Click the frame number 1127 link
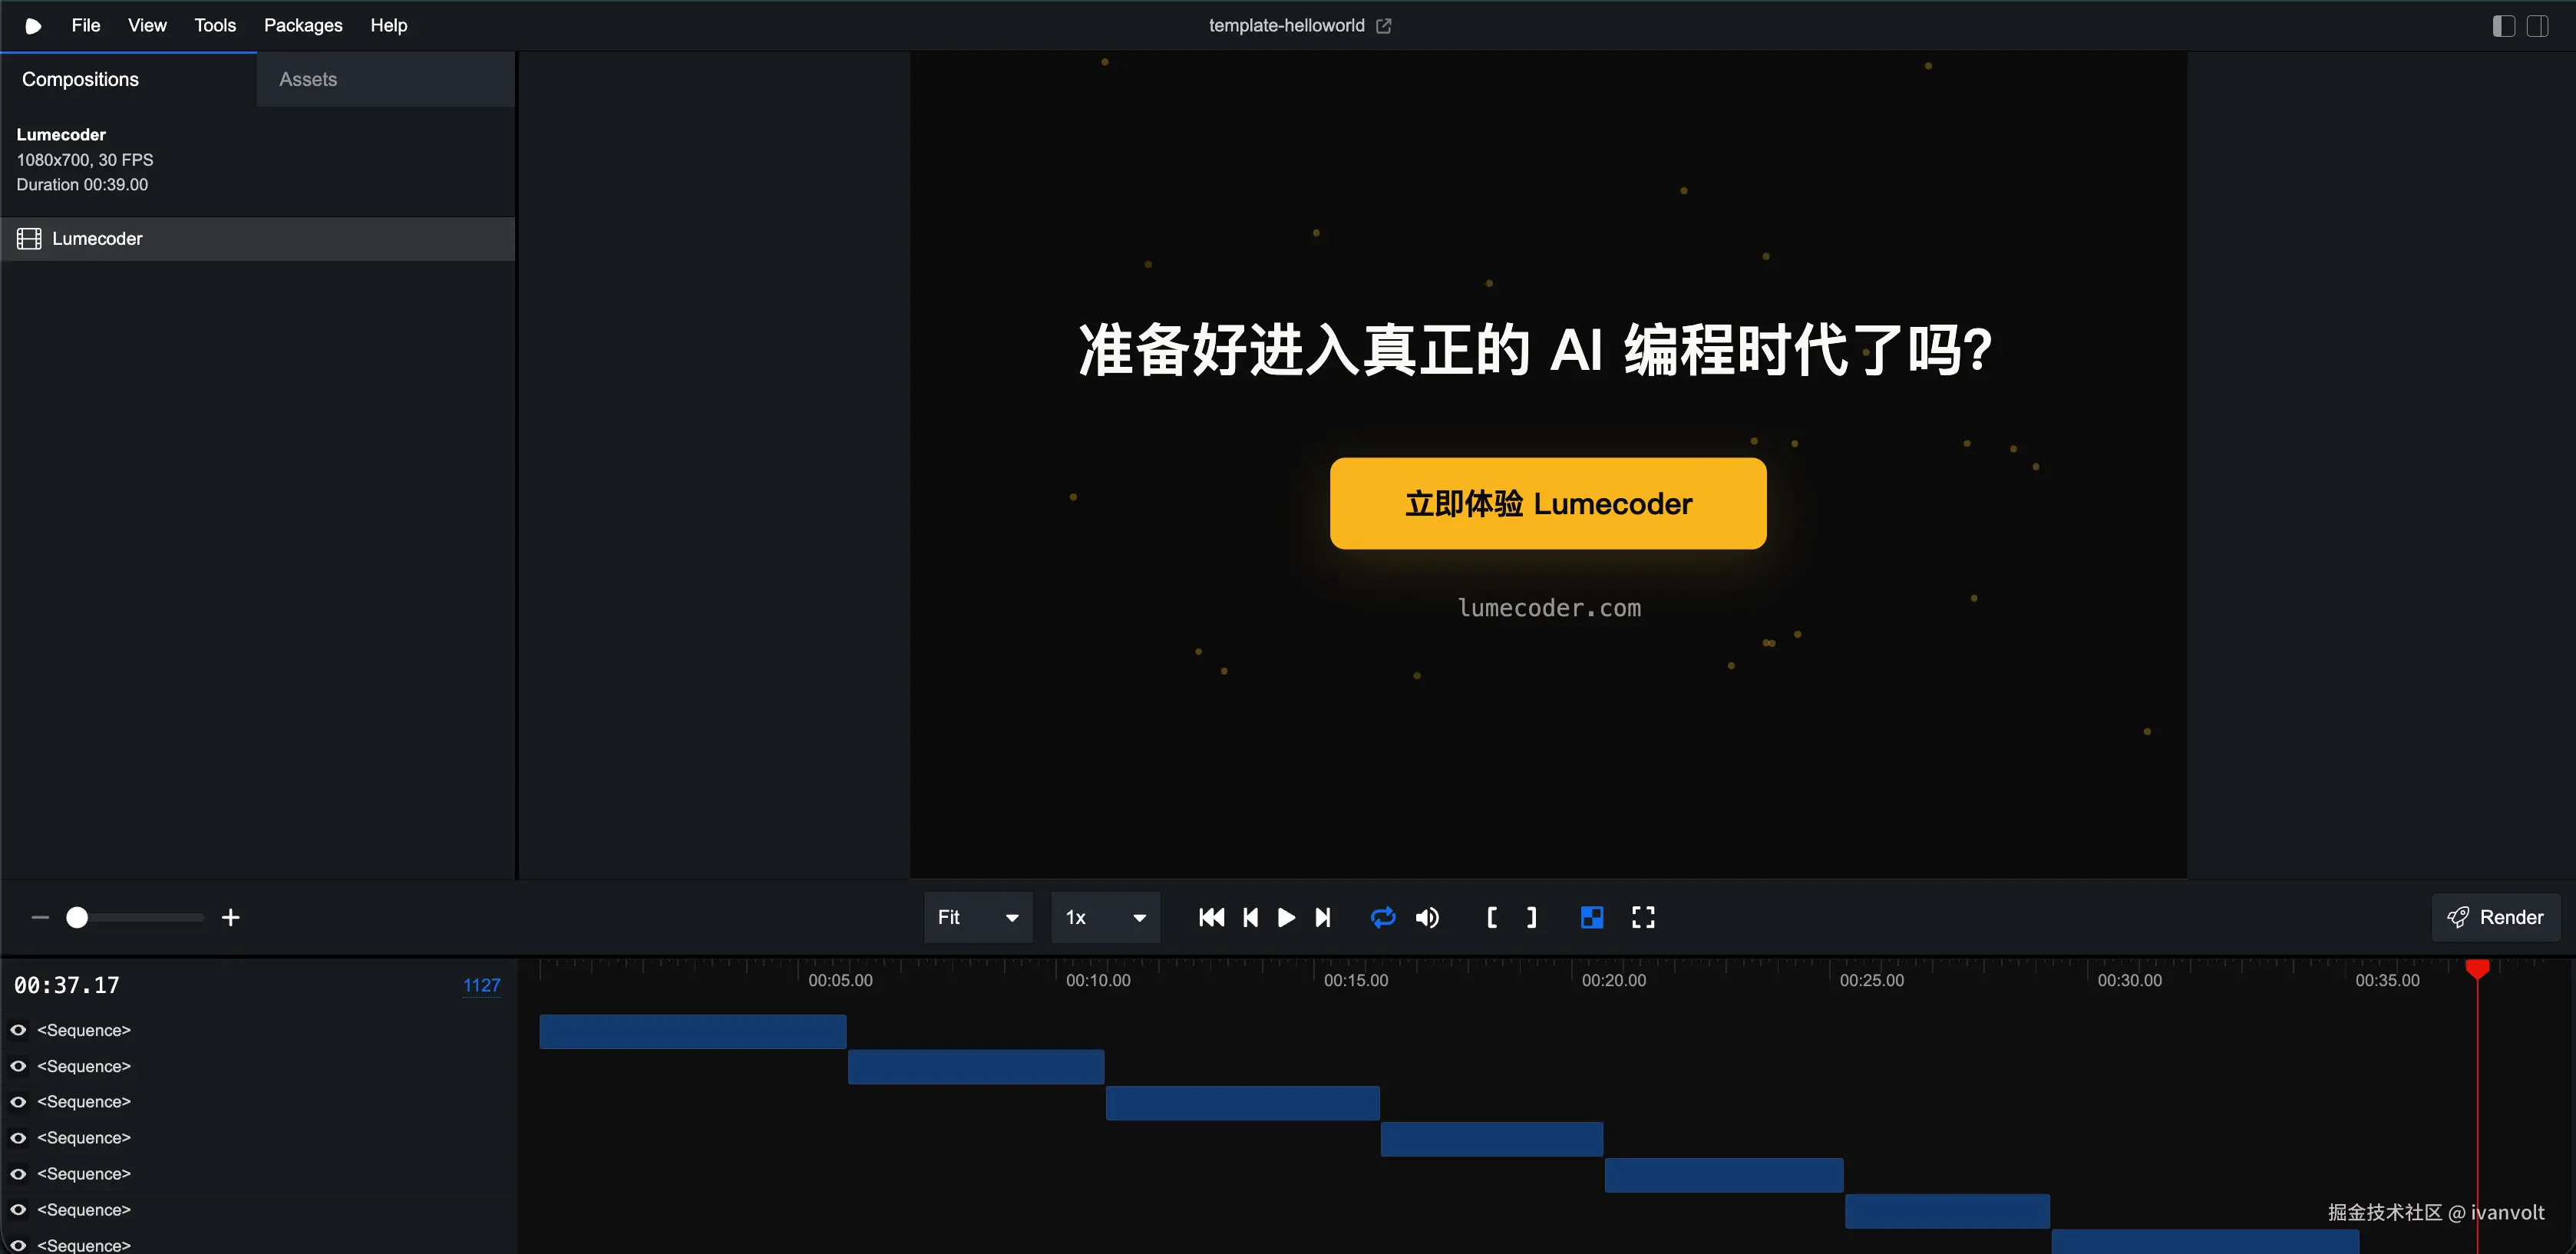The width and height of the screenshot is (2576, 1254). coord(482,985)
